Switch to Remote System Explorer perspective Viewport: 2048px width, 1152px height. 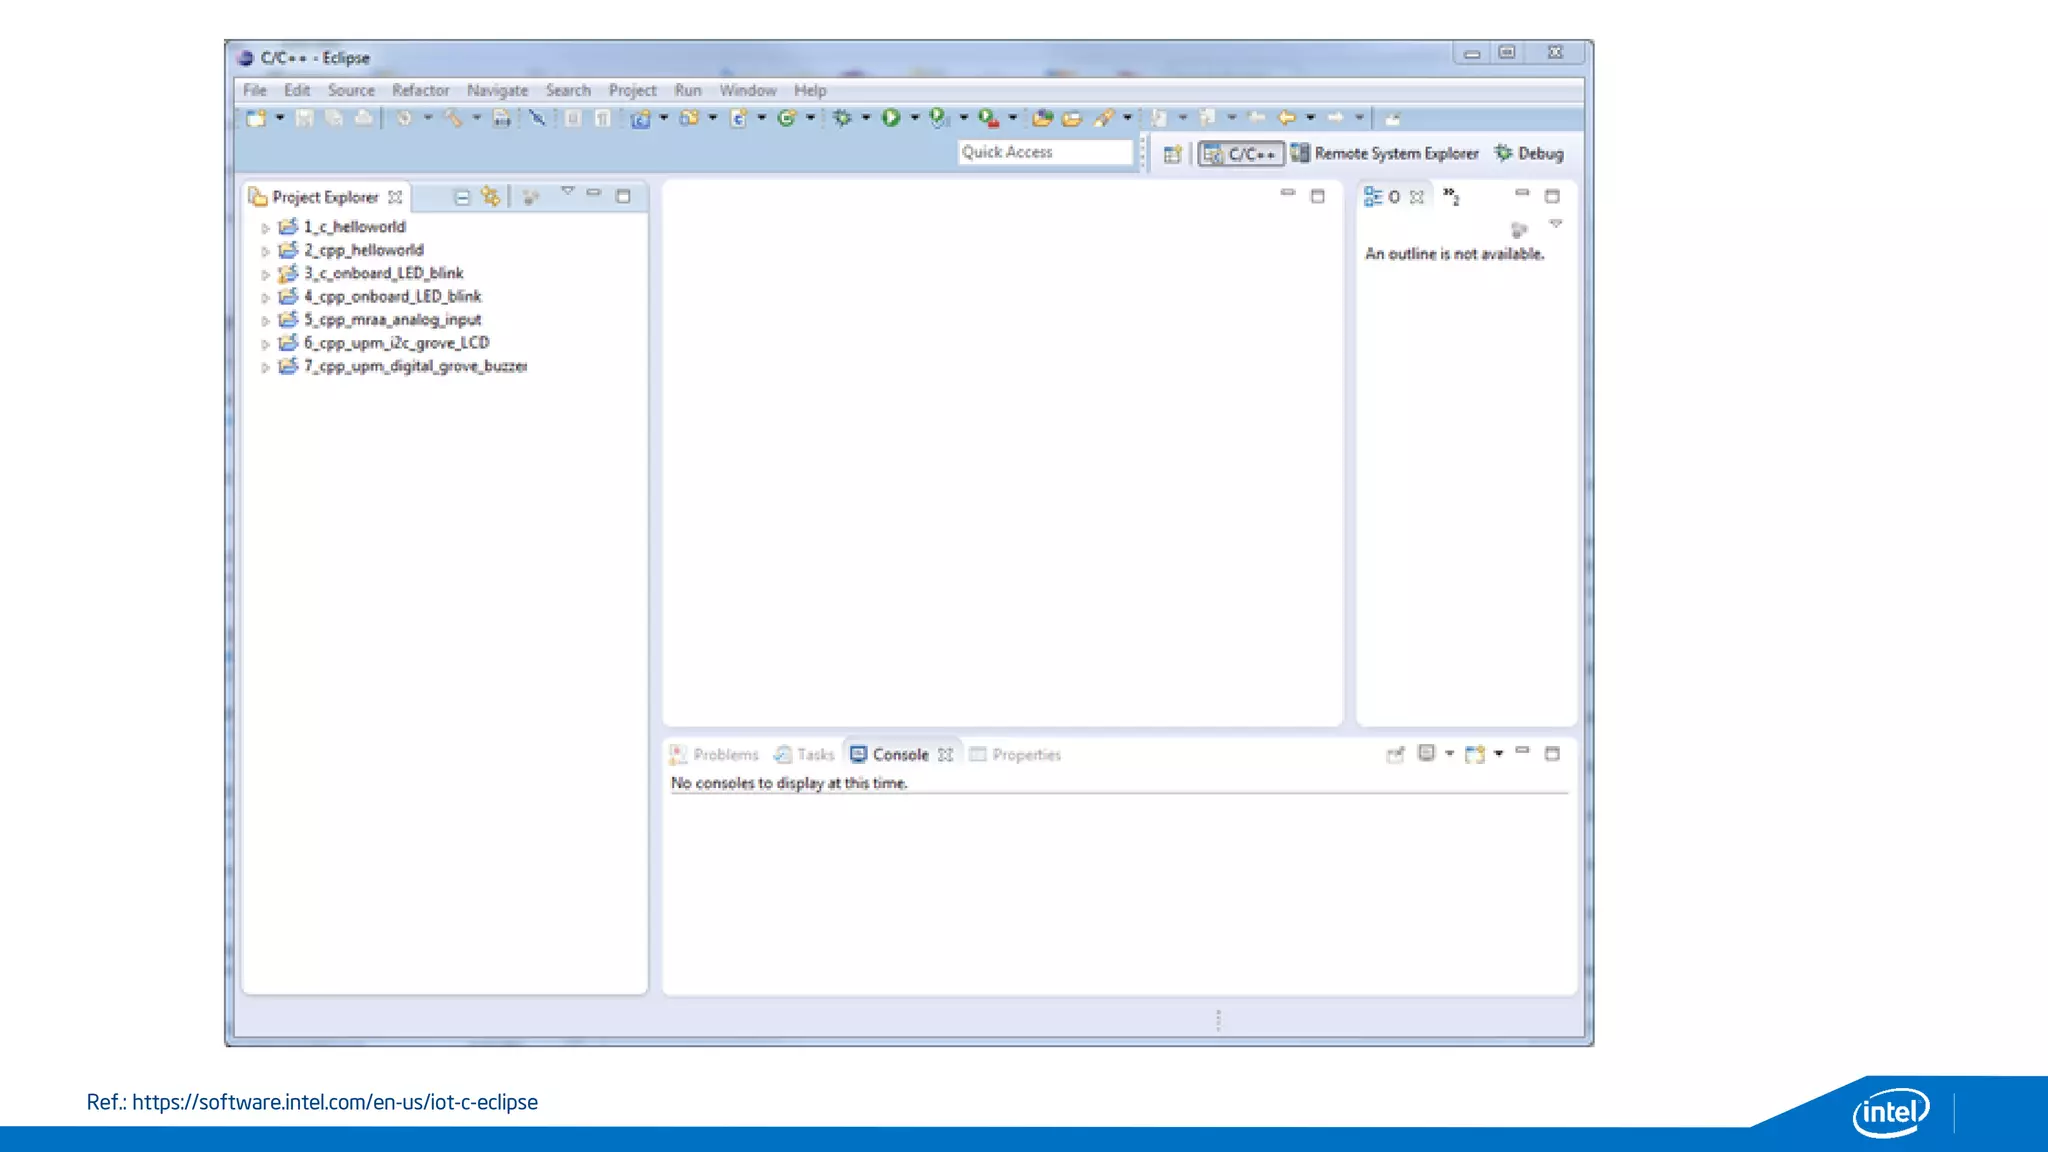[1385, 154]
